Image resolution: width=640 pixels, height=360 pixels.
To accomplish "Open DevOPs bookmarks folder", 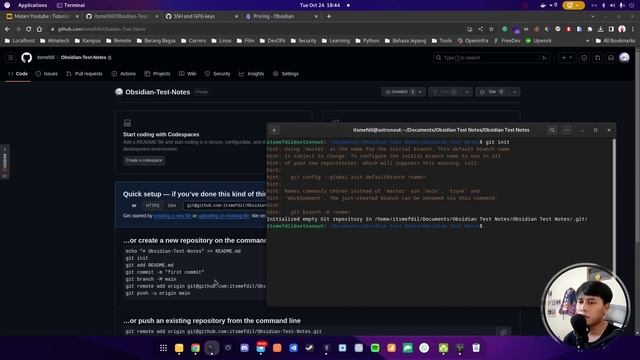I will coord(272,41).
